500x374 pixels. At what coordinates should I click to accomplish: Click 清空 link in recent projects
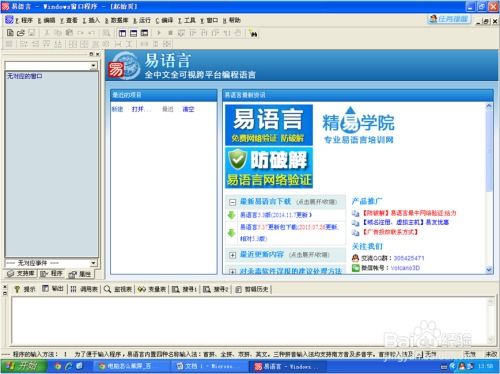(x=188, y=109)
